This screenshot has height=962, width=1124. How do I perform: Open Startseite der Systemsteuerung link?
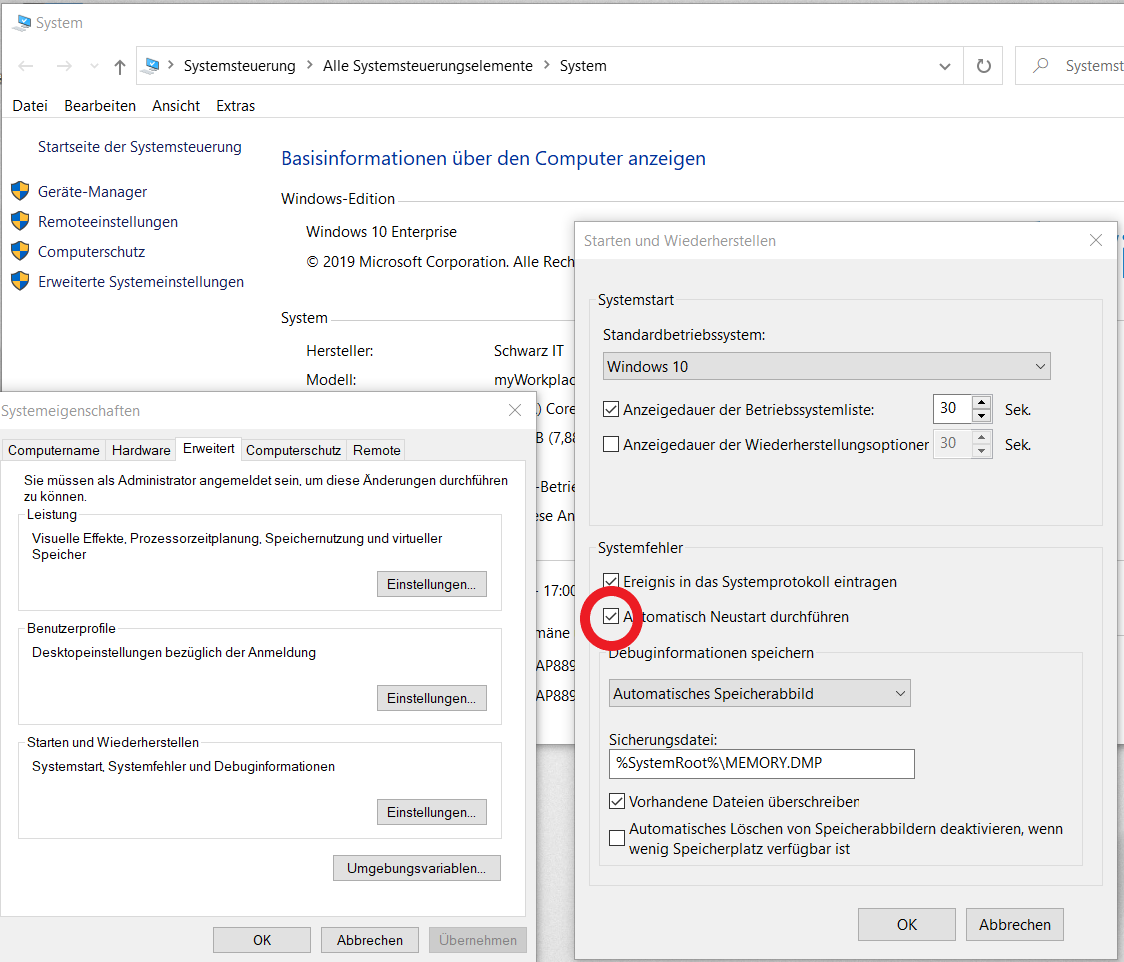point(140,147)
